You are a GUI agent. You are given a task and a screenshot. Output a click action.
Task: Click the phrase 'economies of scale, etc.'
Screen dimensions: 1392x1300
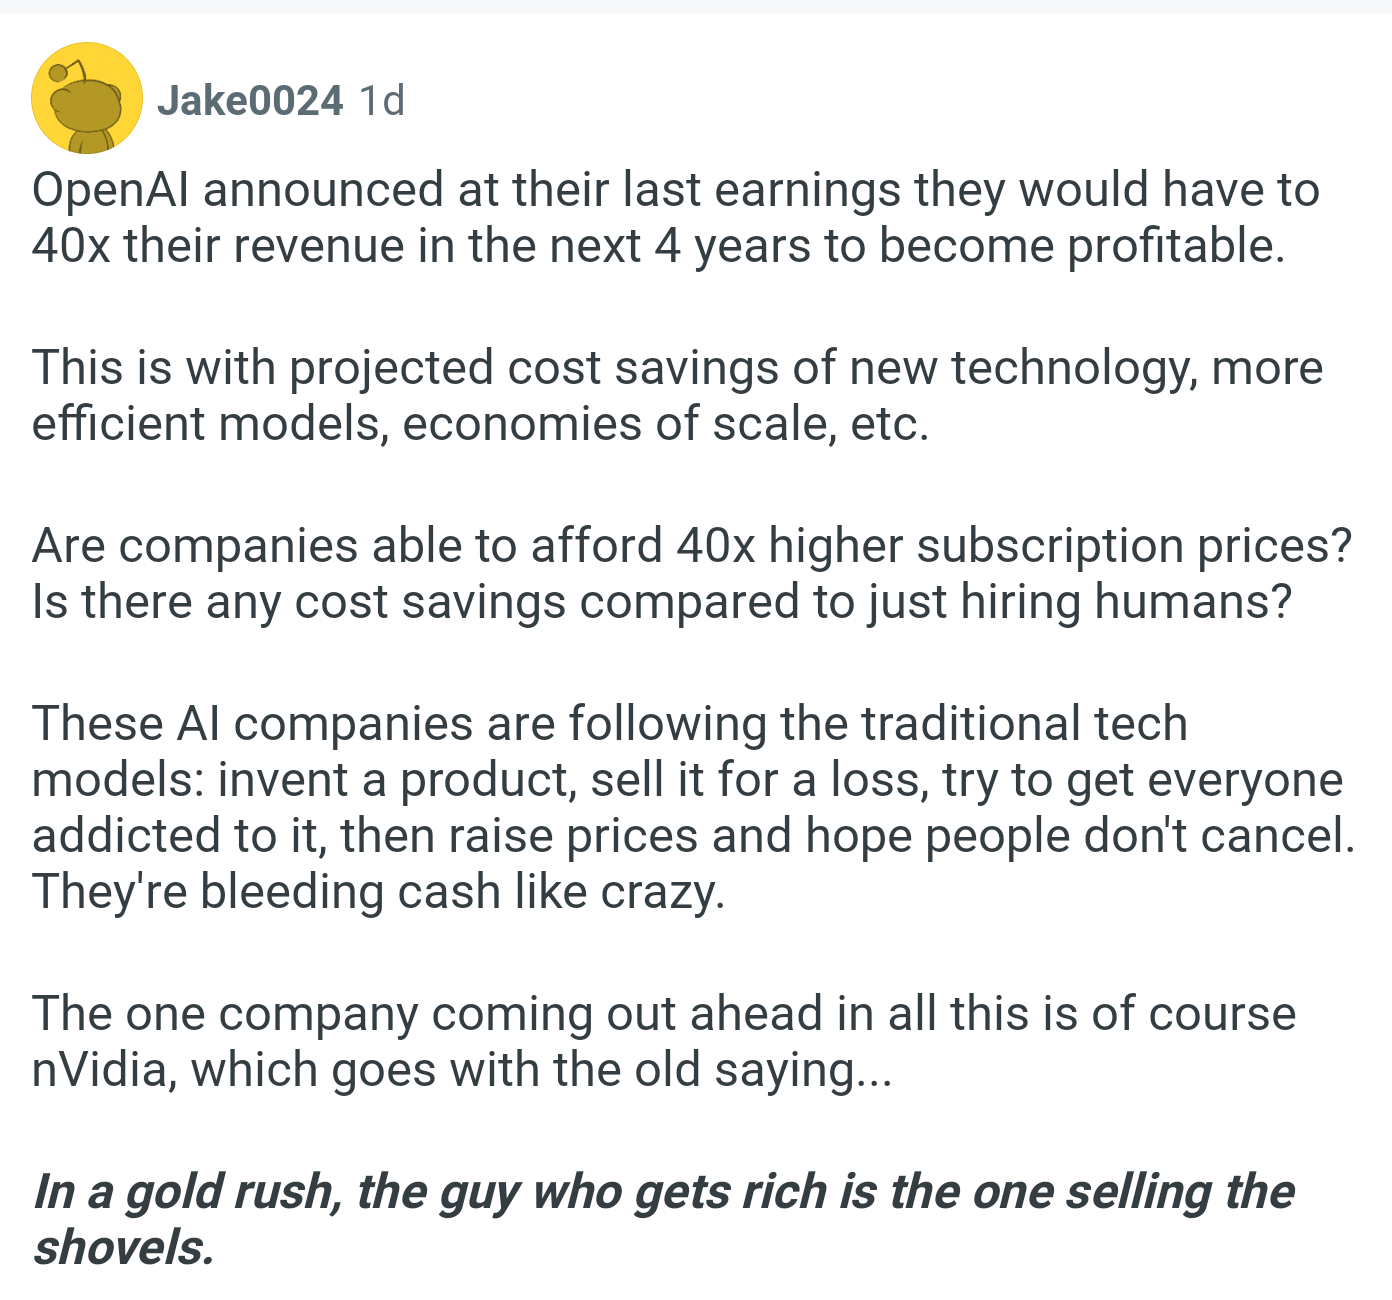pos(666,423)
